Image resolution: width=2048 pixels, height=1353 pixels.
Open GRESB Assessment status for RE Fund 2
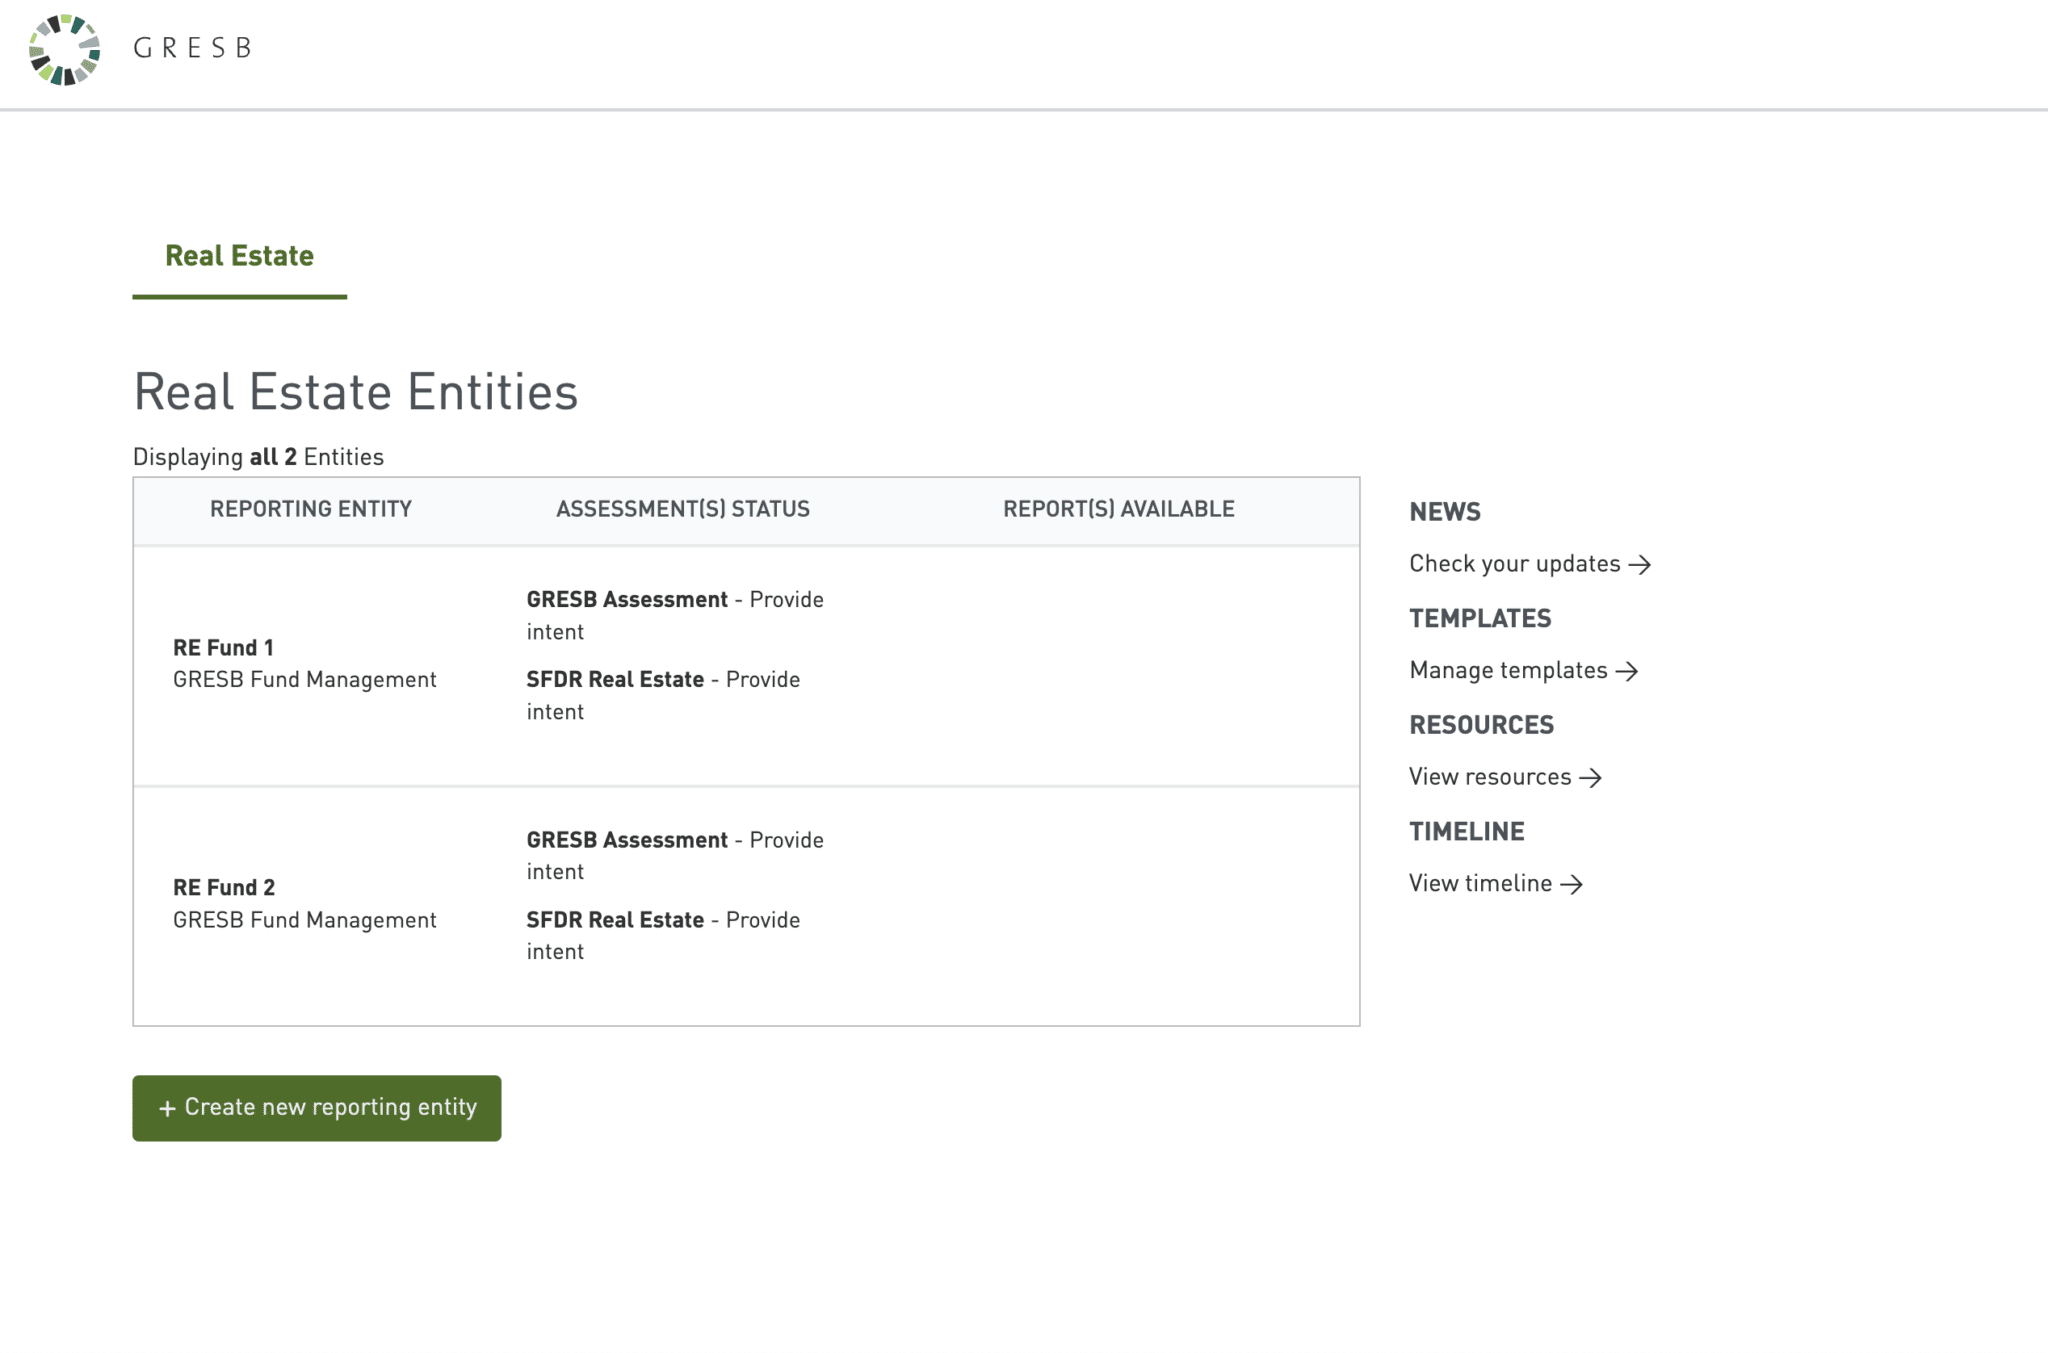point(627,840)
